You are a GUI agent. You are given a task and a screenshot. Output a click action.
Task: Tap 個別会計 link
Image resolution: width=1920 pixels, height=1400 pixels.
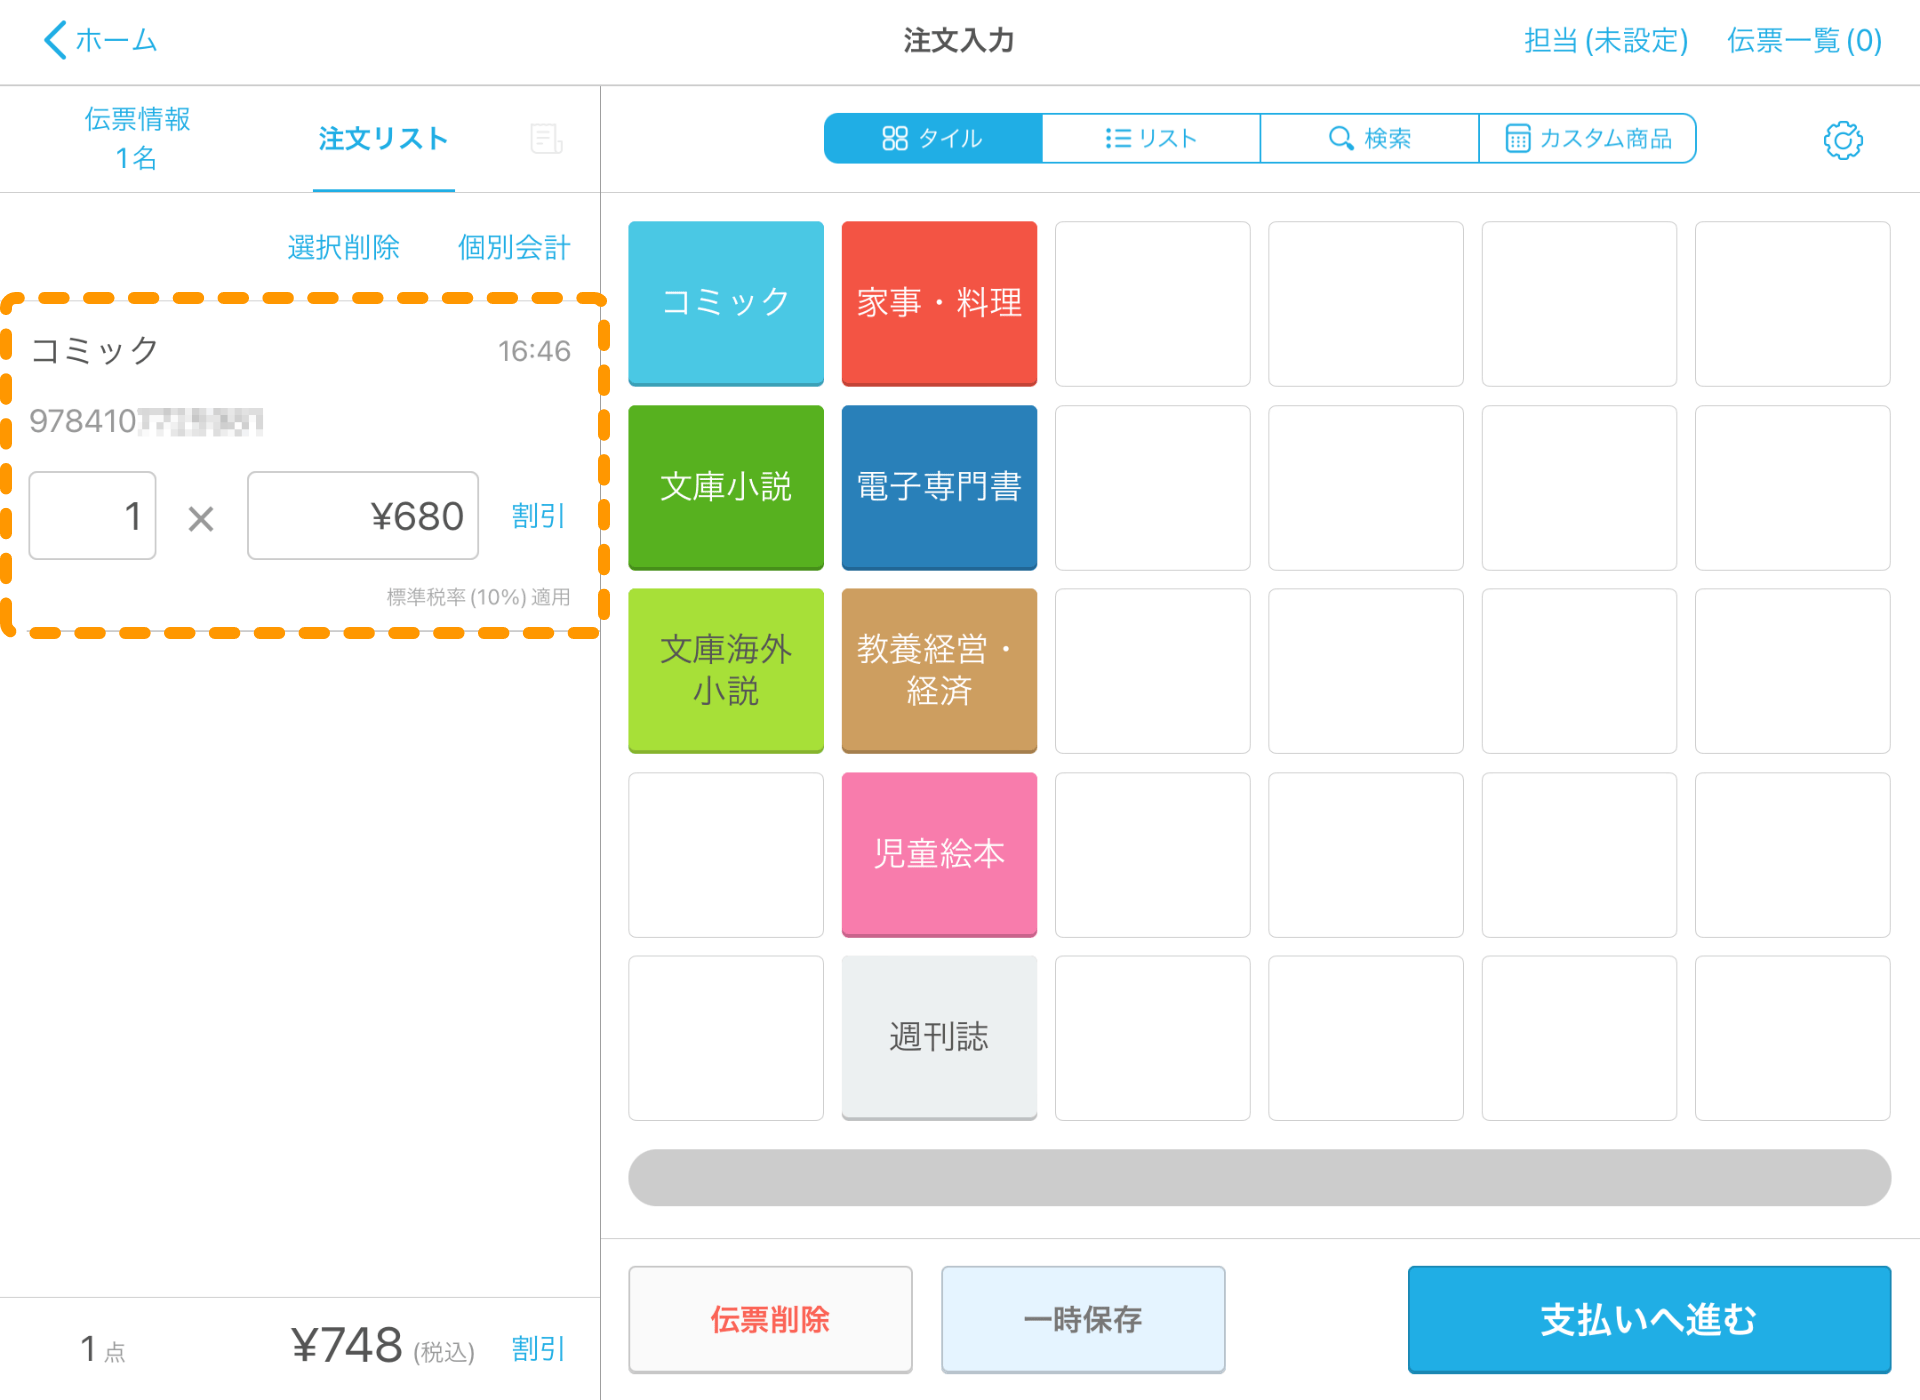click(x=514, y=247)
